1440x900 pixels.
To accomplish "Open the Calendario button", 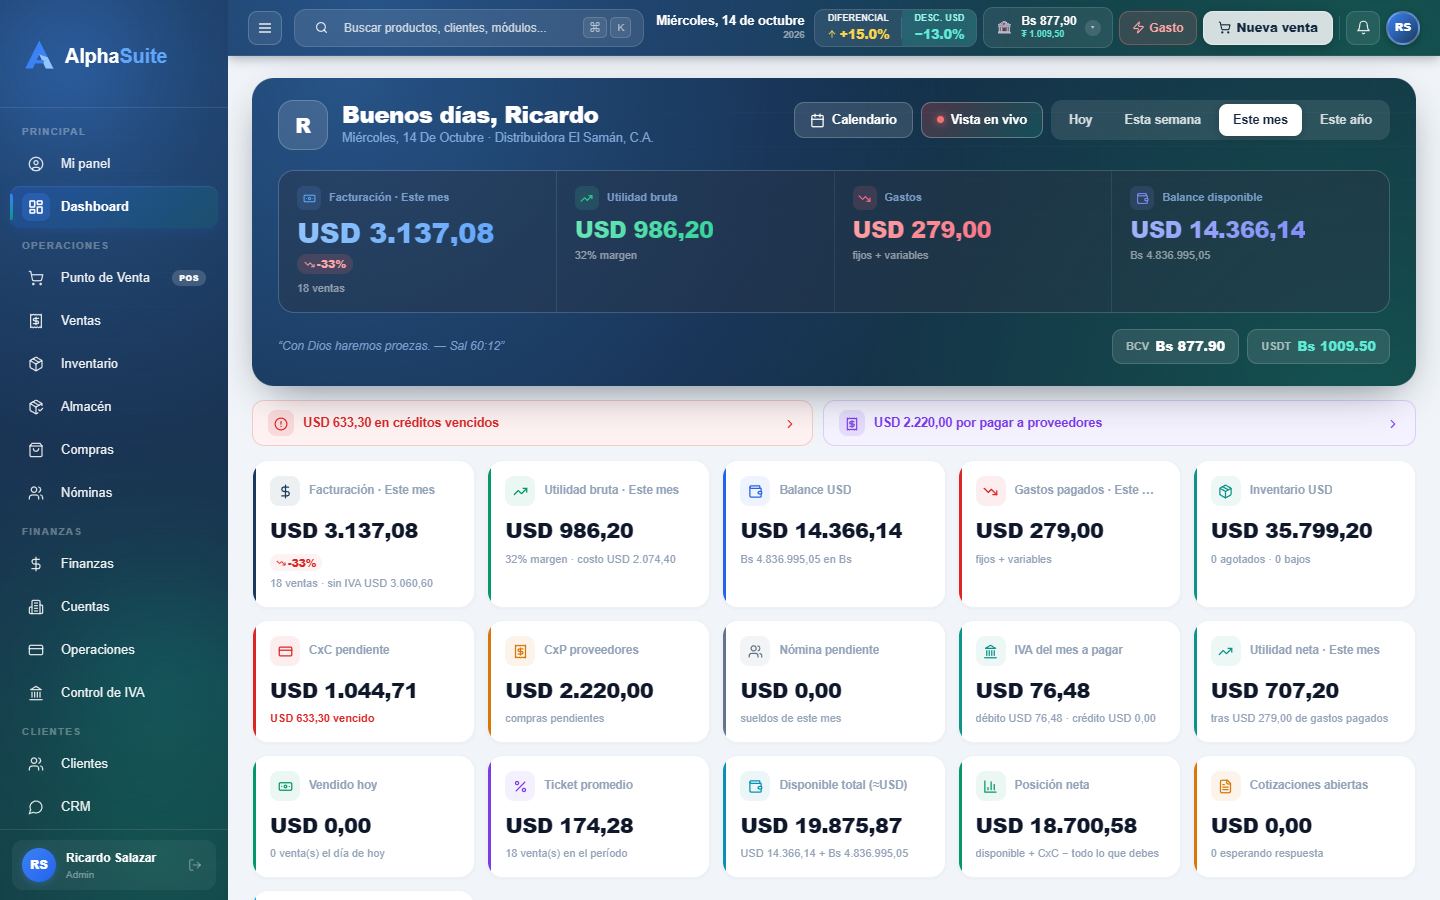I will [x=853, y=120].
